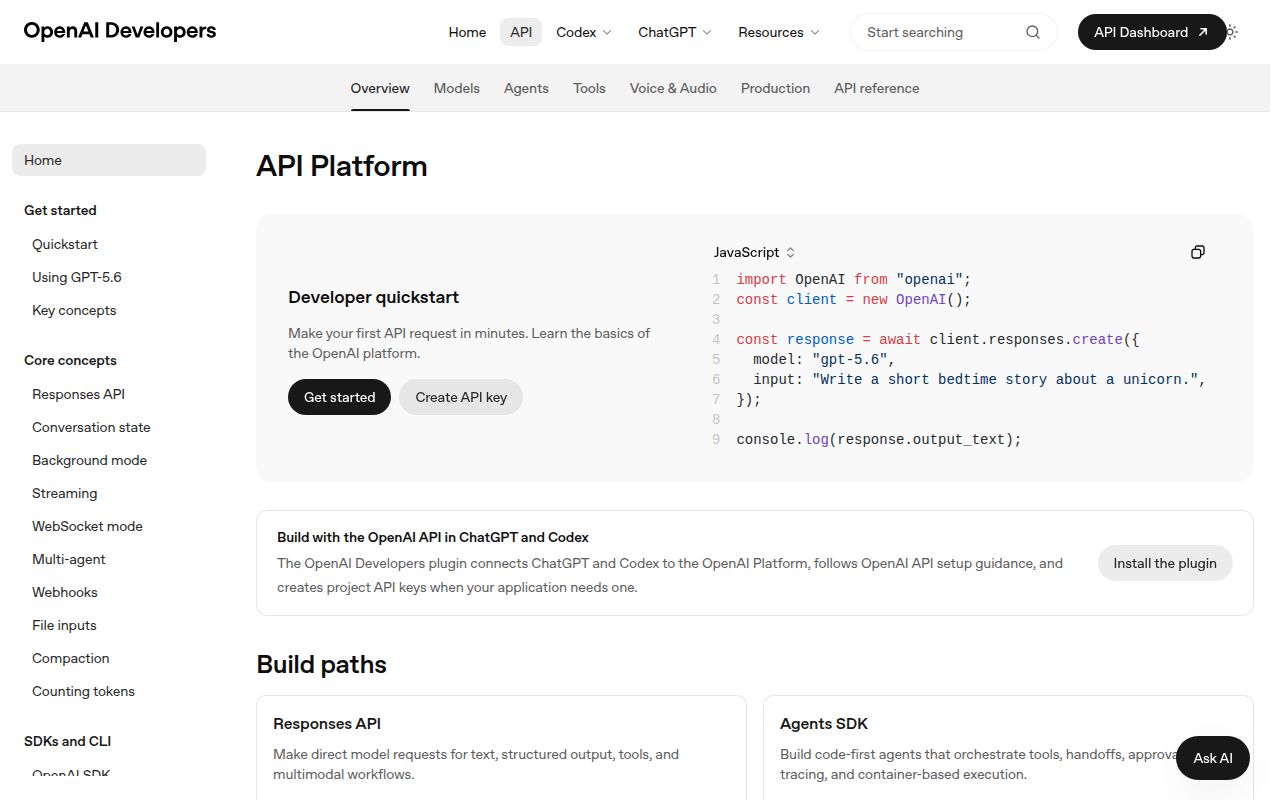Image resolution: width=1280 pixels, height=800 pixels.
Task: Change the JavaScript language selector
Action: (x=755, y=253)
